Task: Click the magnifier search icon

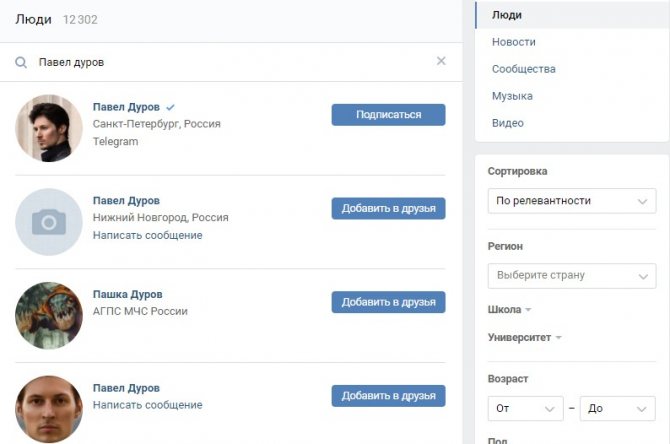Action: [x=21, y=62]
